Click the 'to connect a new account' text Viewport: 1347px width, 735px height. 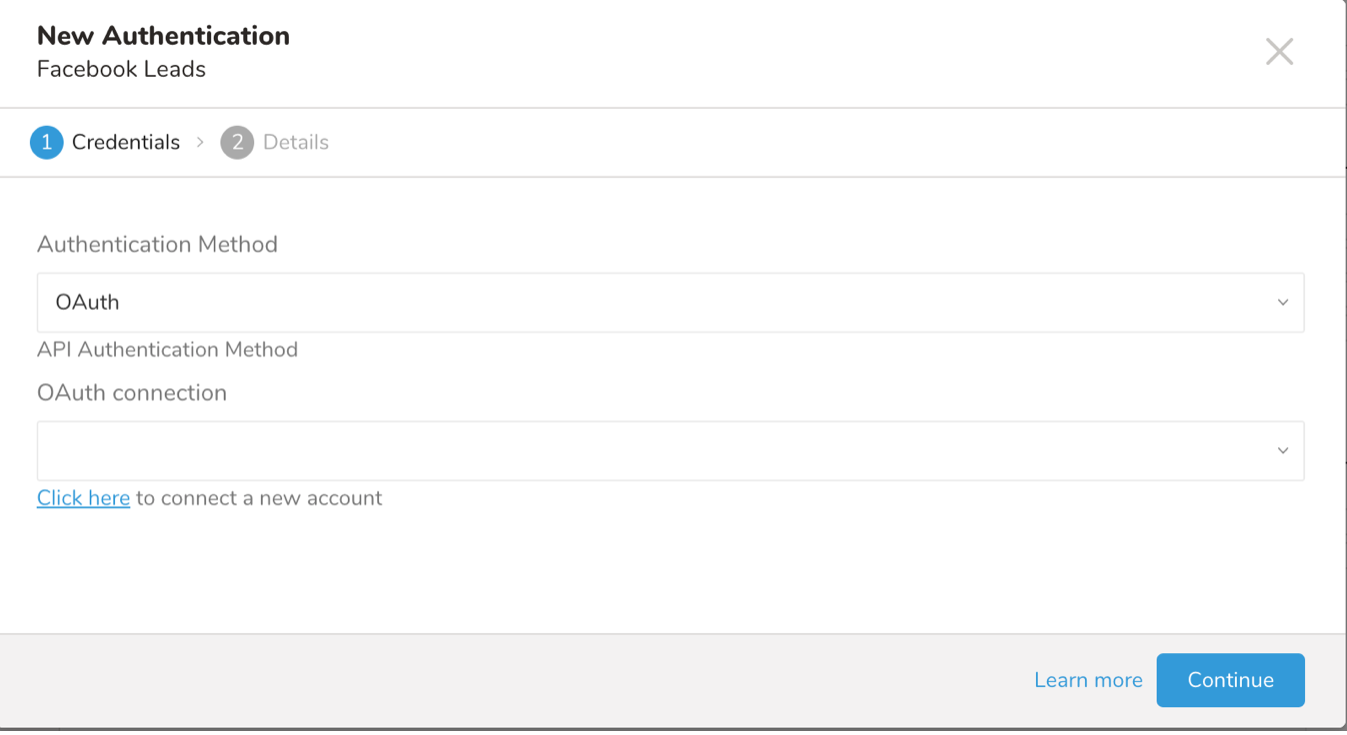(x=259, y=498)
